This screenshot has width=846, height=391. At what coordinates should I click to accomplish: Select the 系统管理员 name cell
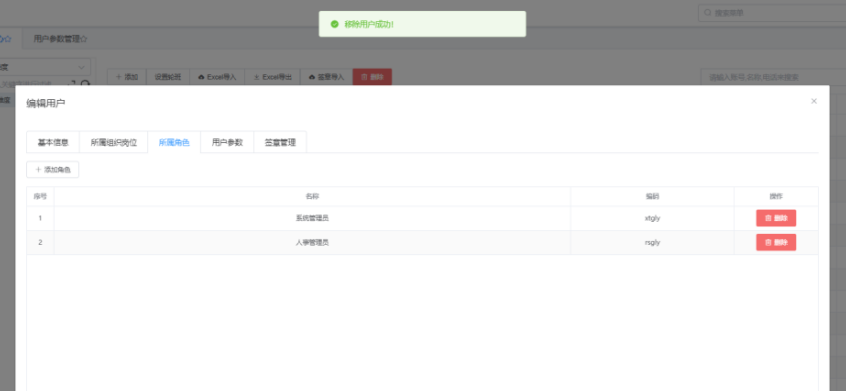[x=312, y=218]
